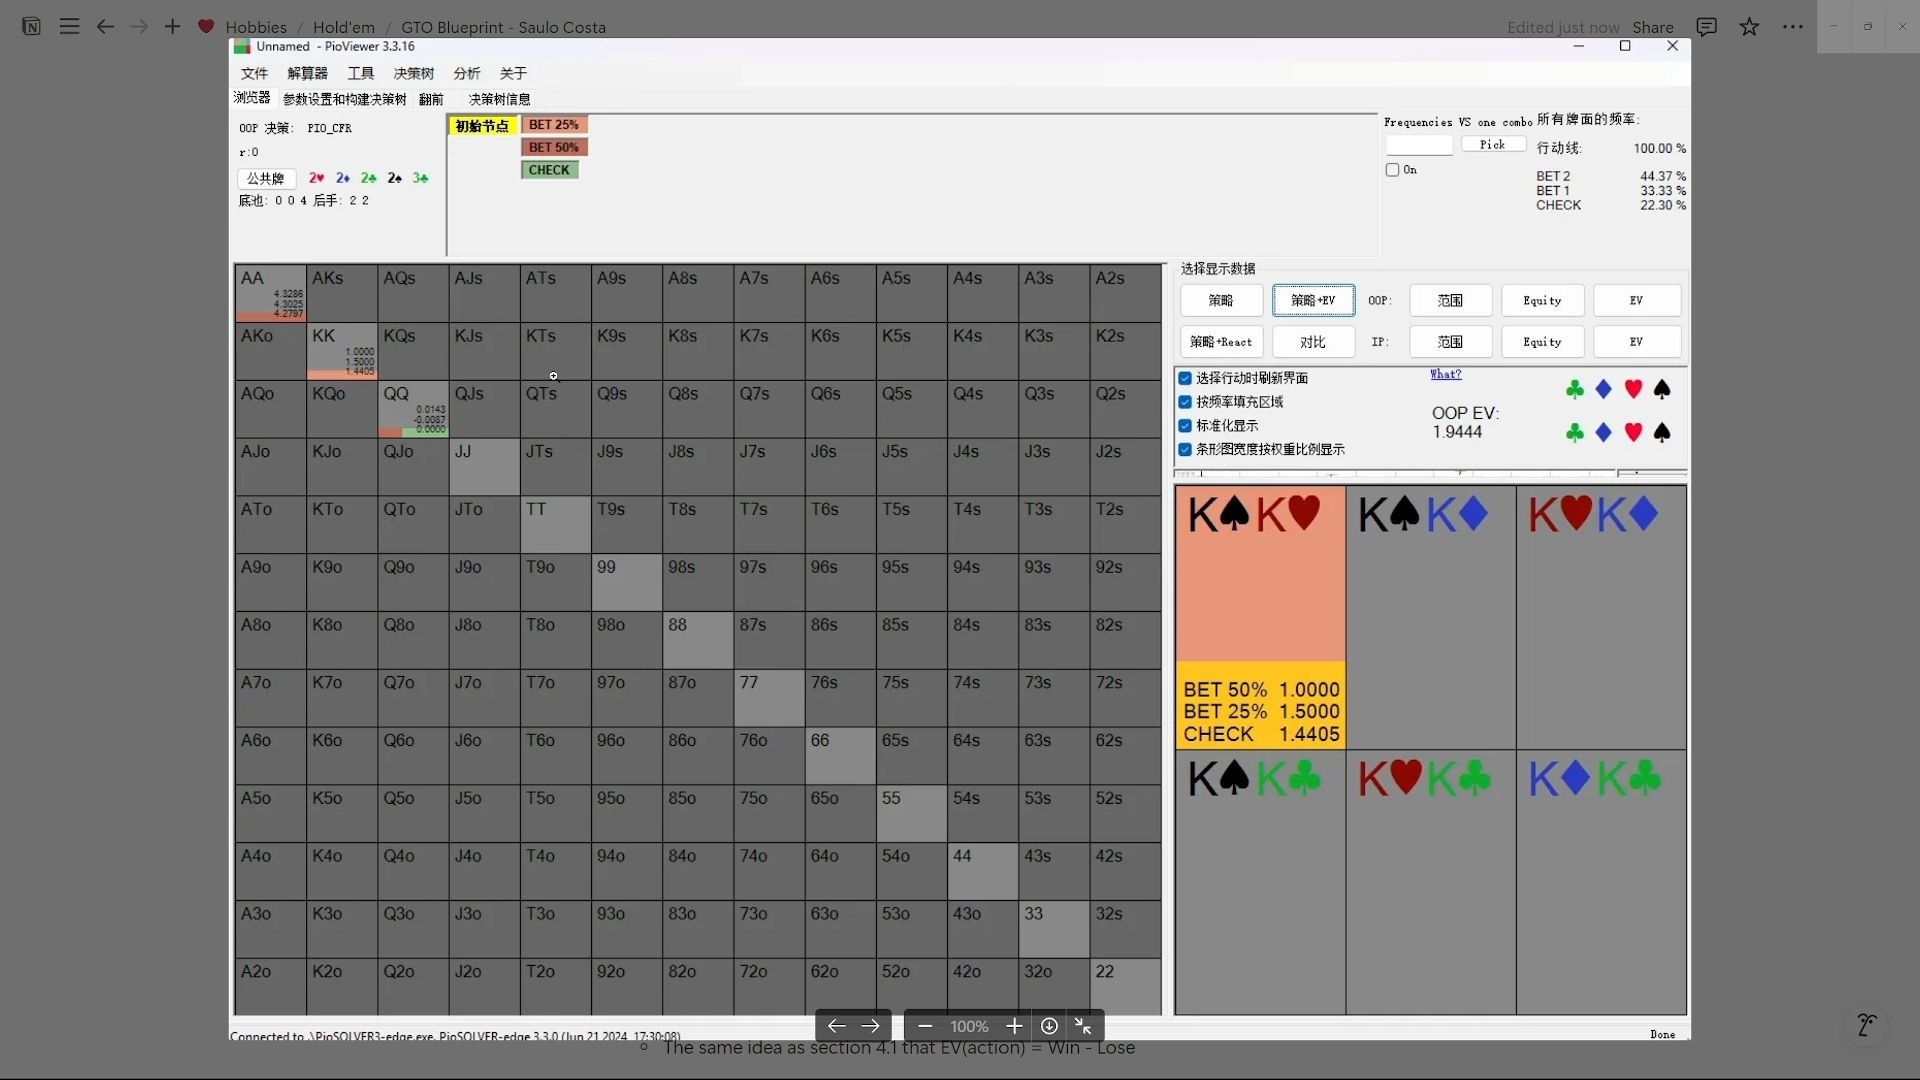Click previous image arrow in viewer toolbar
This screenshot has height=1080, width=1920.
[x=836, y=1026]
